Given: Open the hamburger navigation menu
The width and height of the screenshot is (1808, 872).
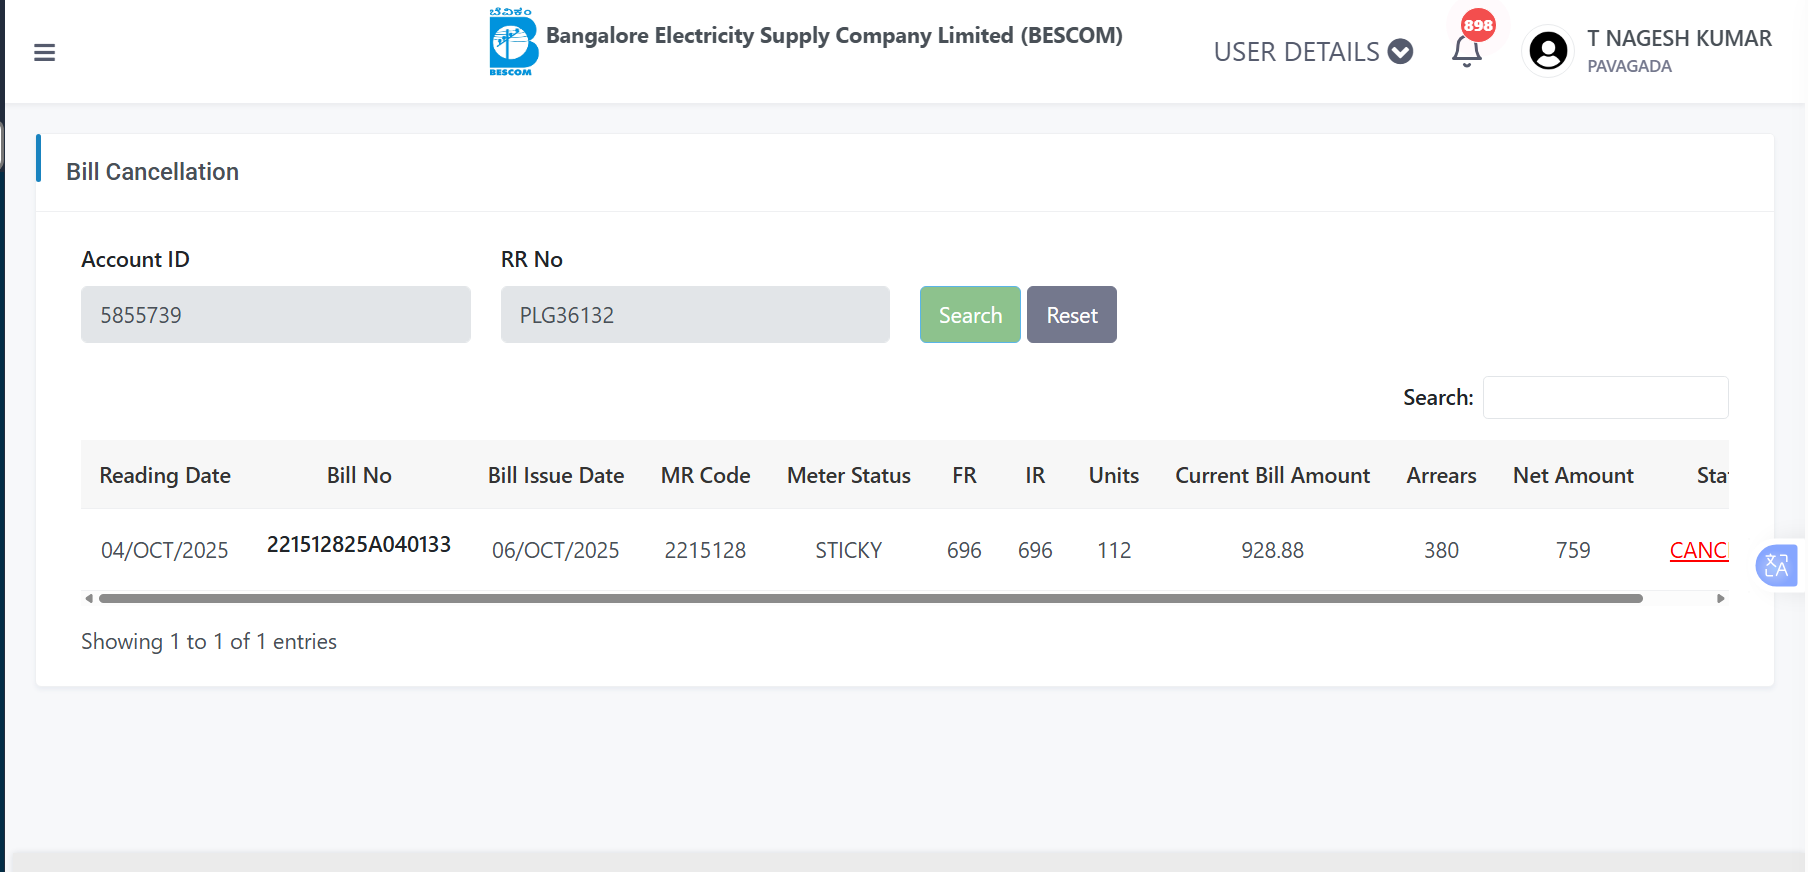Looking at the screenshot, I should click(44, 53).
